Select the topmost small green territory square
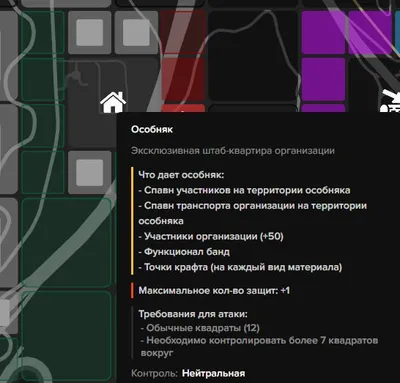400x383 pixels. tap(43, 32)
